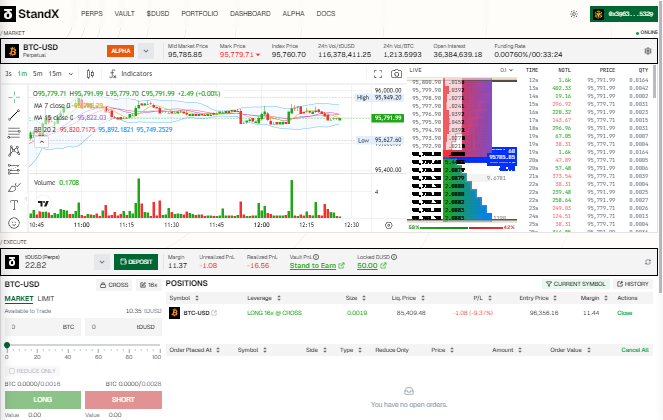Screen dimensions: 663x420
Task: Place a SHORT order button
Action: [x=123, y=400]
